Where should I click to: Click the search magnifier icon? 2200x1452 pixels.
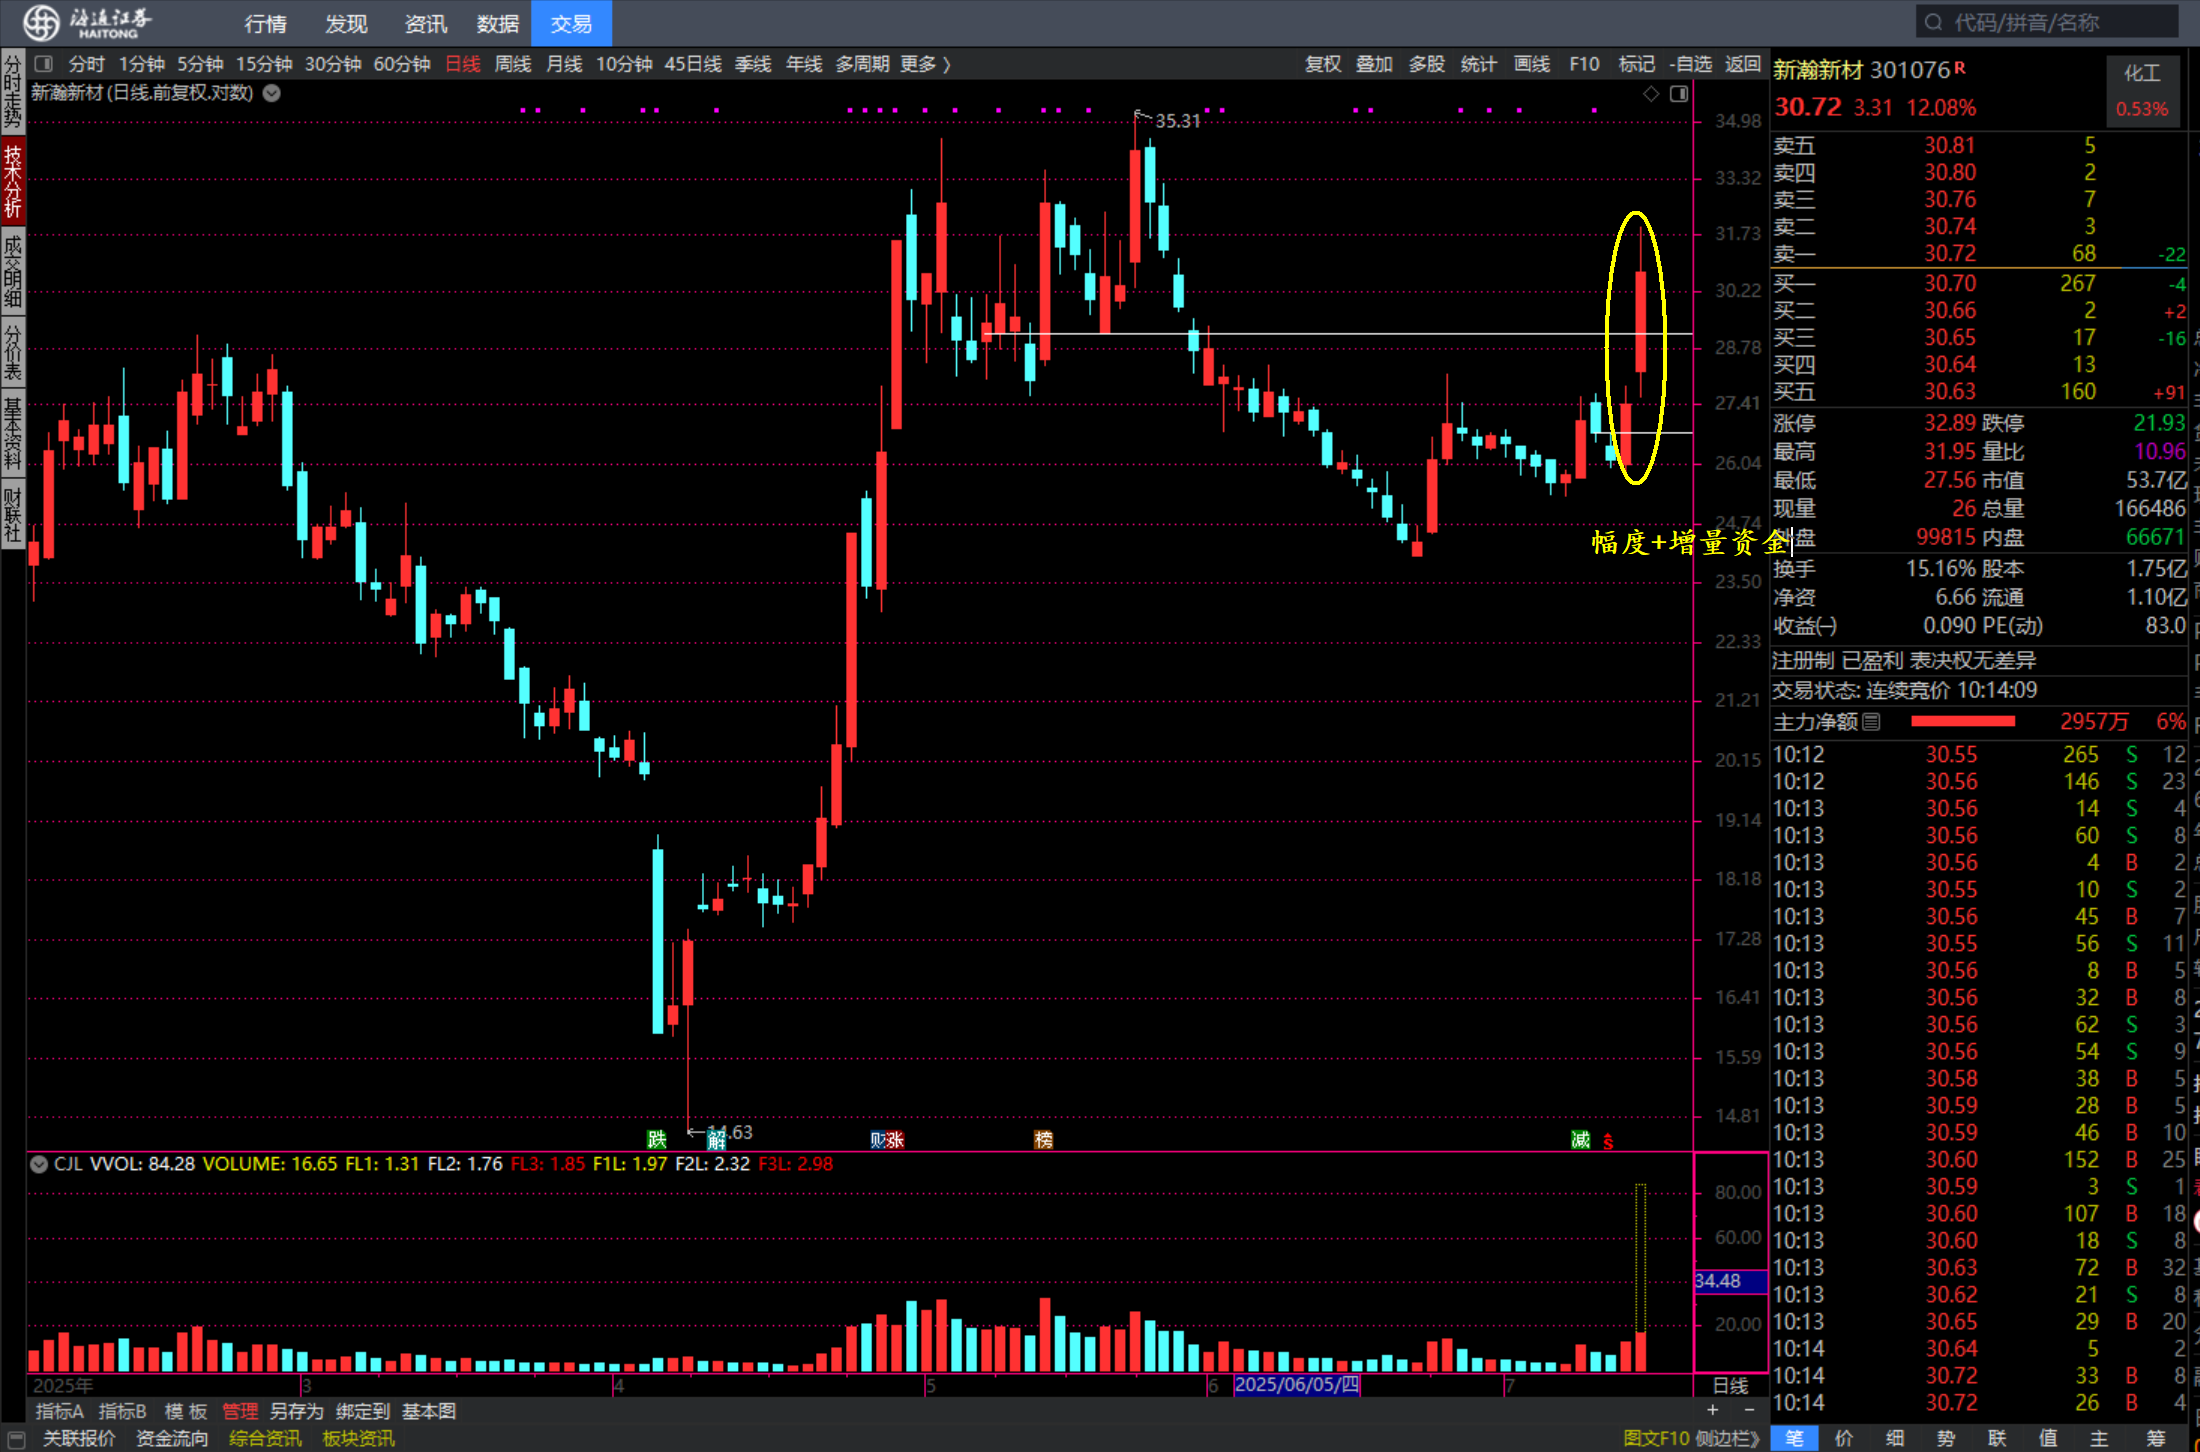tap(1933, 22)
